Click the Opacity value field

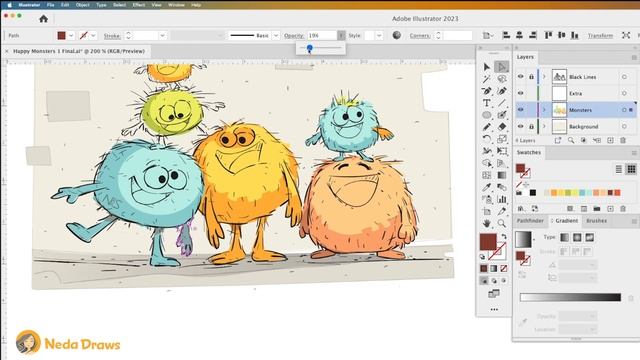(322, 36)
